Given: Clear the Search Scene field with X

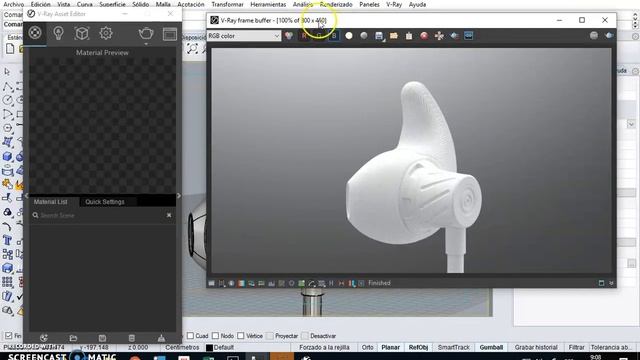Looking at the screenshot, I should [x=169, y=215].
